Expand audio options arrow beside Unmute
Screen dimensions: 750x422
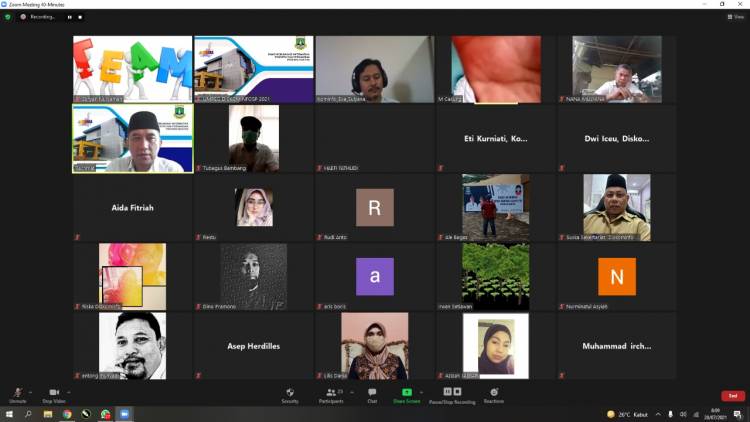[x=30, y=392]
